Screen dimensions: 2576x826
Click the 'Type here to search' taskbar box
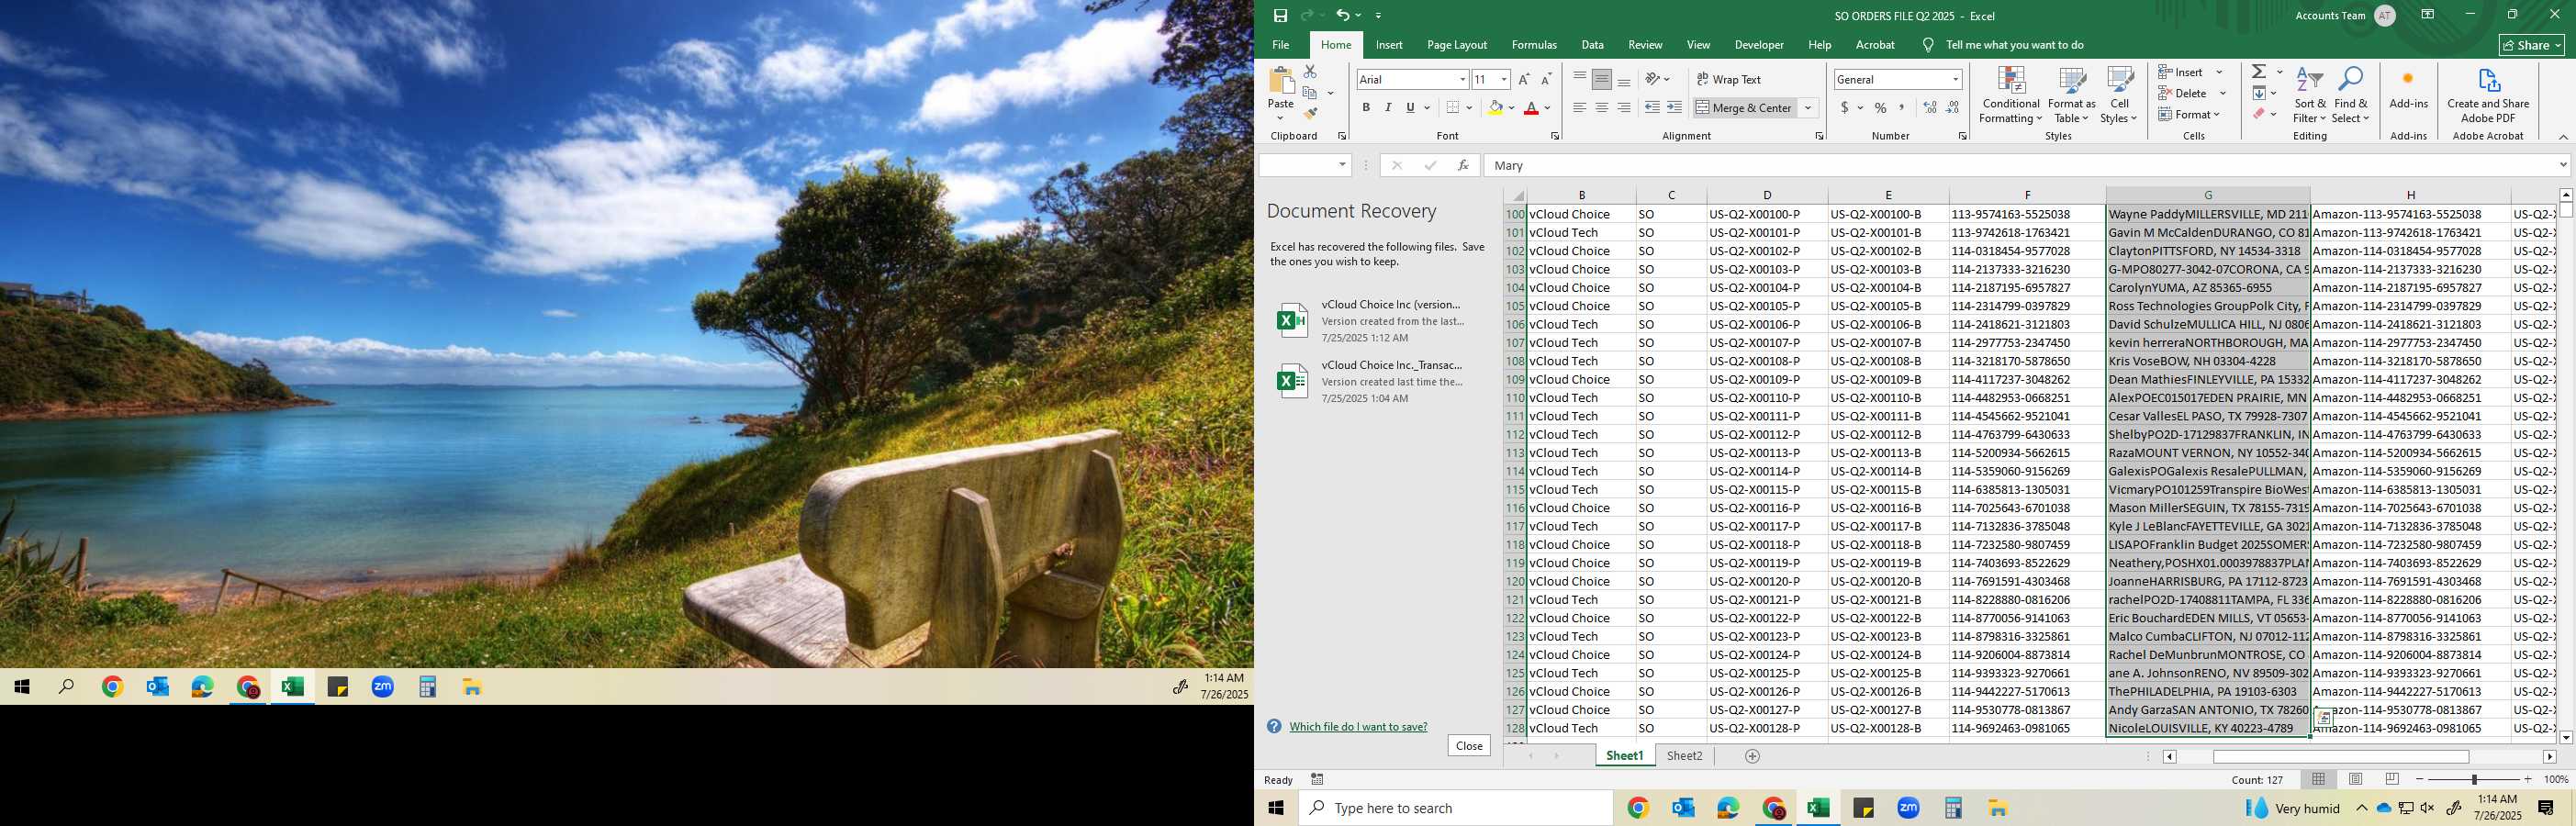coord(1455,808)
